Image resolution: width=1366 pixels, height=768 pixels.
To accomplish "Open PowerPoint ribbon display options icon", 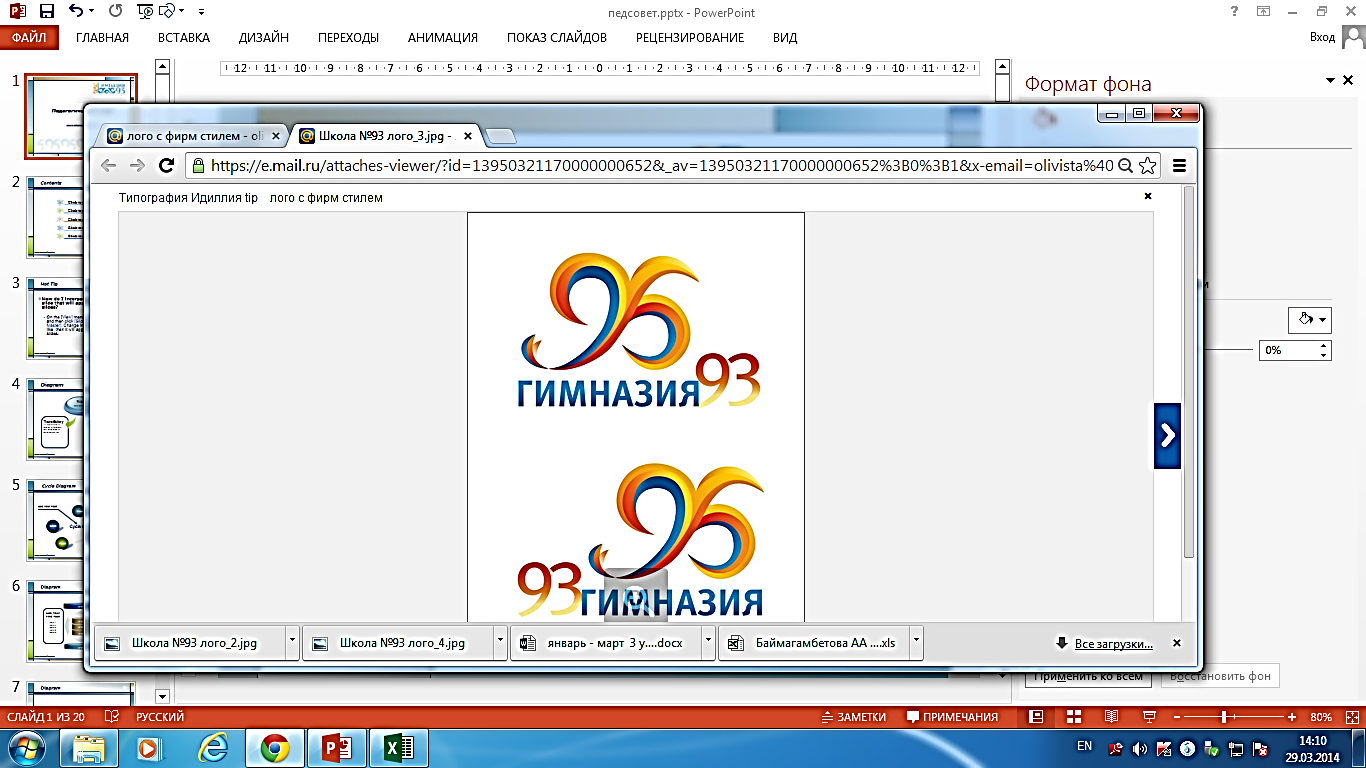I will point(1263,12).
